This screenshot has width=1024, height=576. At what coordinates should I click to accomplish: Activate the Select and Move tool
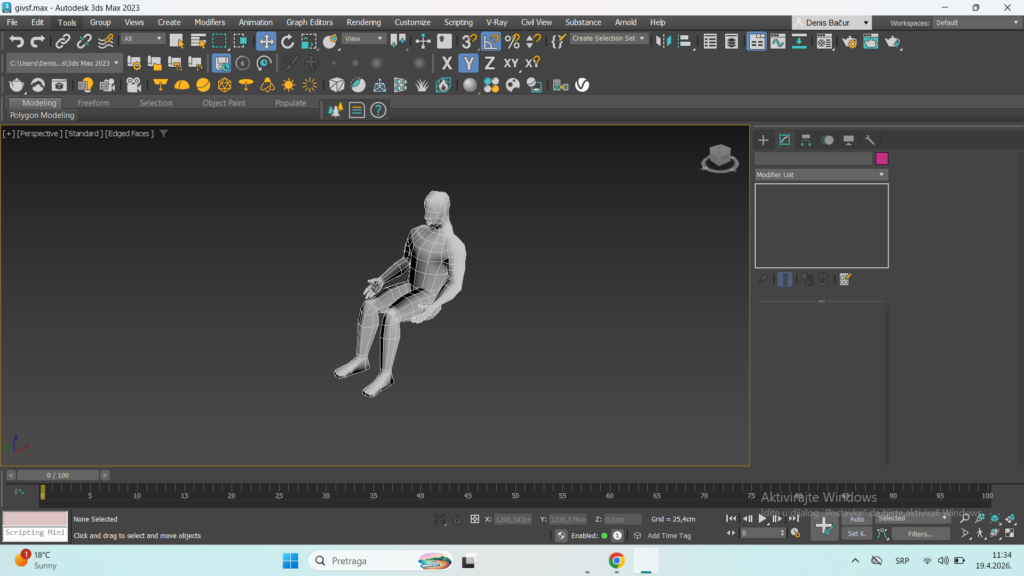coord(266,41)
